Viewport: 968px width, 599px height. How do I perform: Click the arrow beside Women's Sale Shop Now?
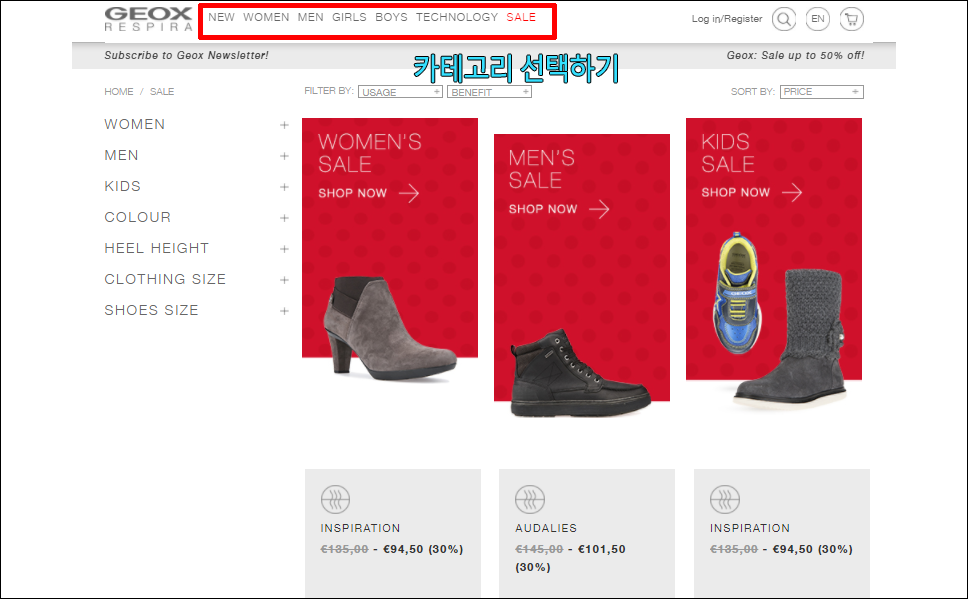tap(409, 193)
